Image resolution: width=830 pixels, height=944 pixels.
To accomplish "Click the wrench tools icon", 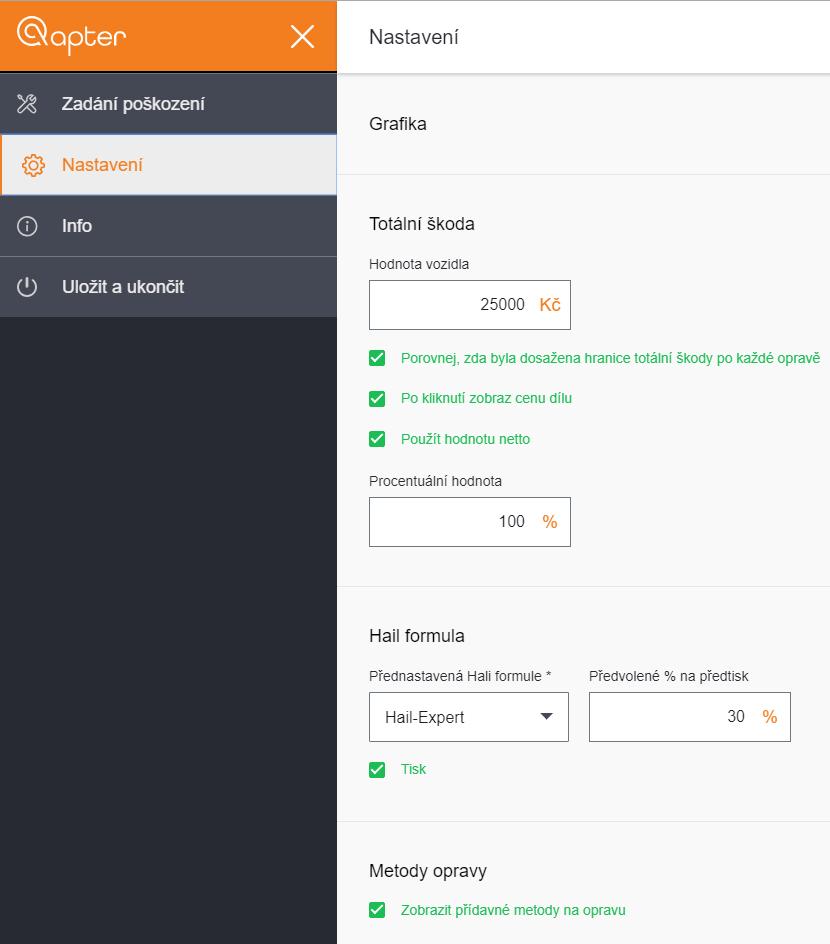I will [x=27, y=104].
